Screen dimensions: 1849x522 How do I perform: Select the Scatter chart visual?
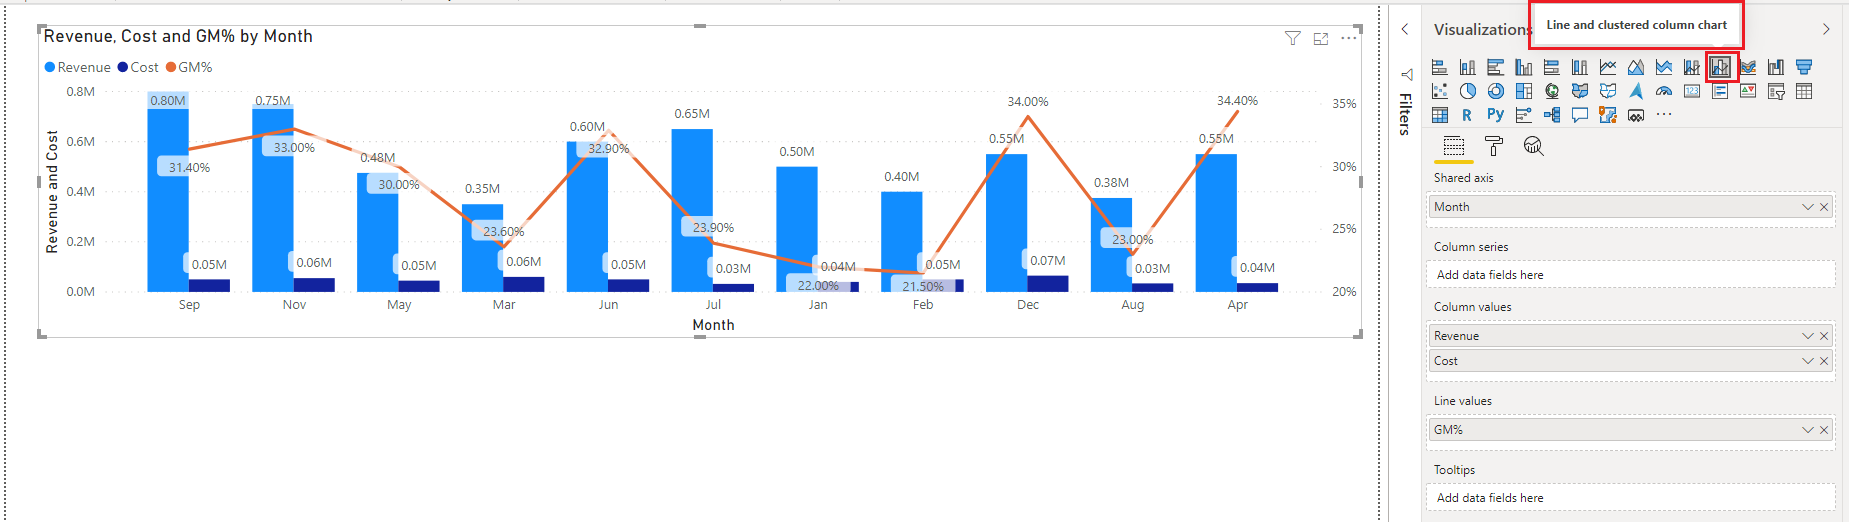tap(1439, 91)
